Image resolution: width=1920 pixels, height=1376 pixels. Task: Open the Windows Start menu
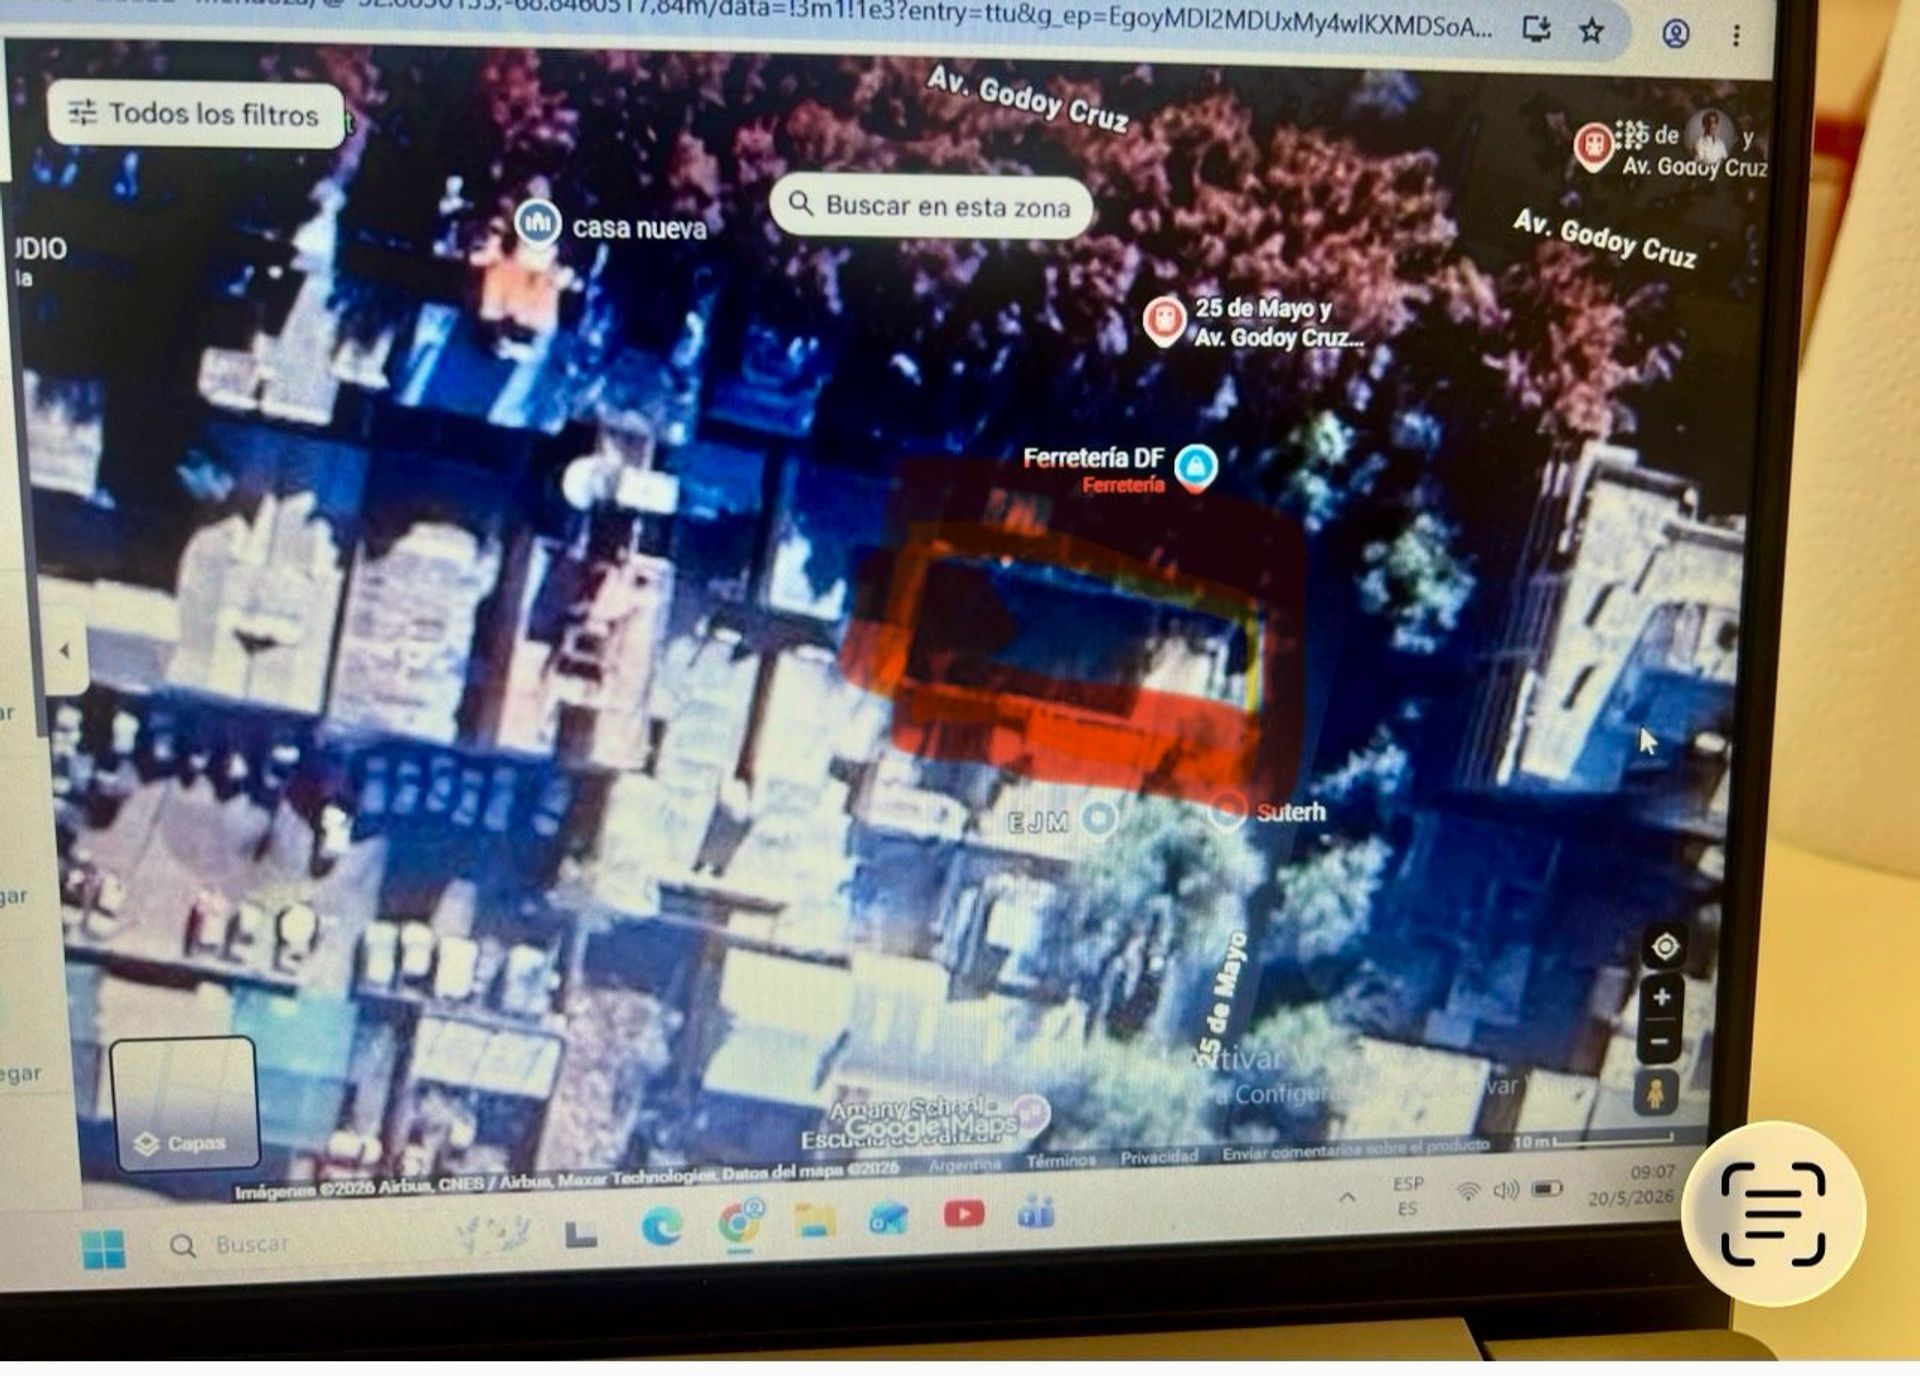104,1249
